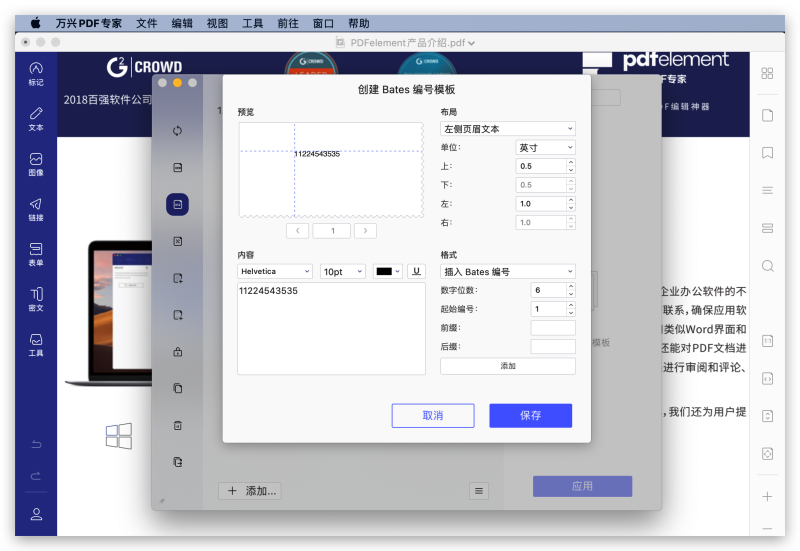Image resolution: width=800 pixels, height=551 pixels.
Task: Click the search magnifier icon in right panel
Action: (767, 266)
